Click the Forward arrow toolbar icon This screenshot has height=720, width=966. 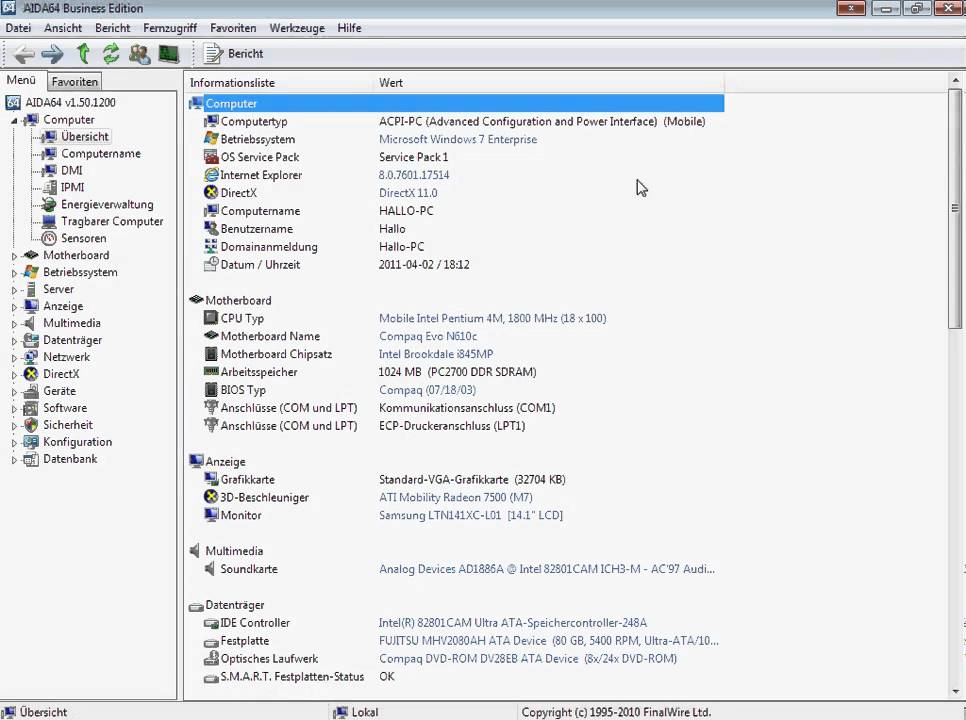tap(52, 54)
